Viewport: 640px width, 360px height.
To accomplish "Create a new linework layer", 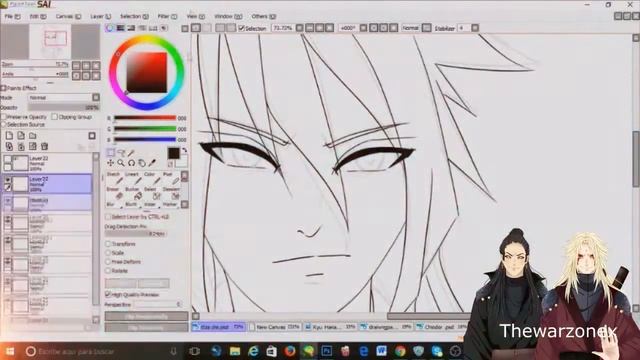I will [21, 136].
